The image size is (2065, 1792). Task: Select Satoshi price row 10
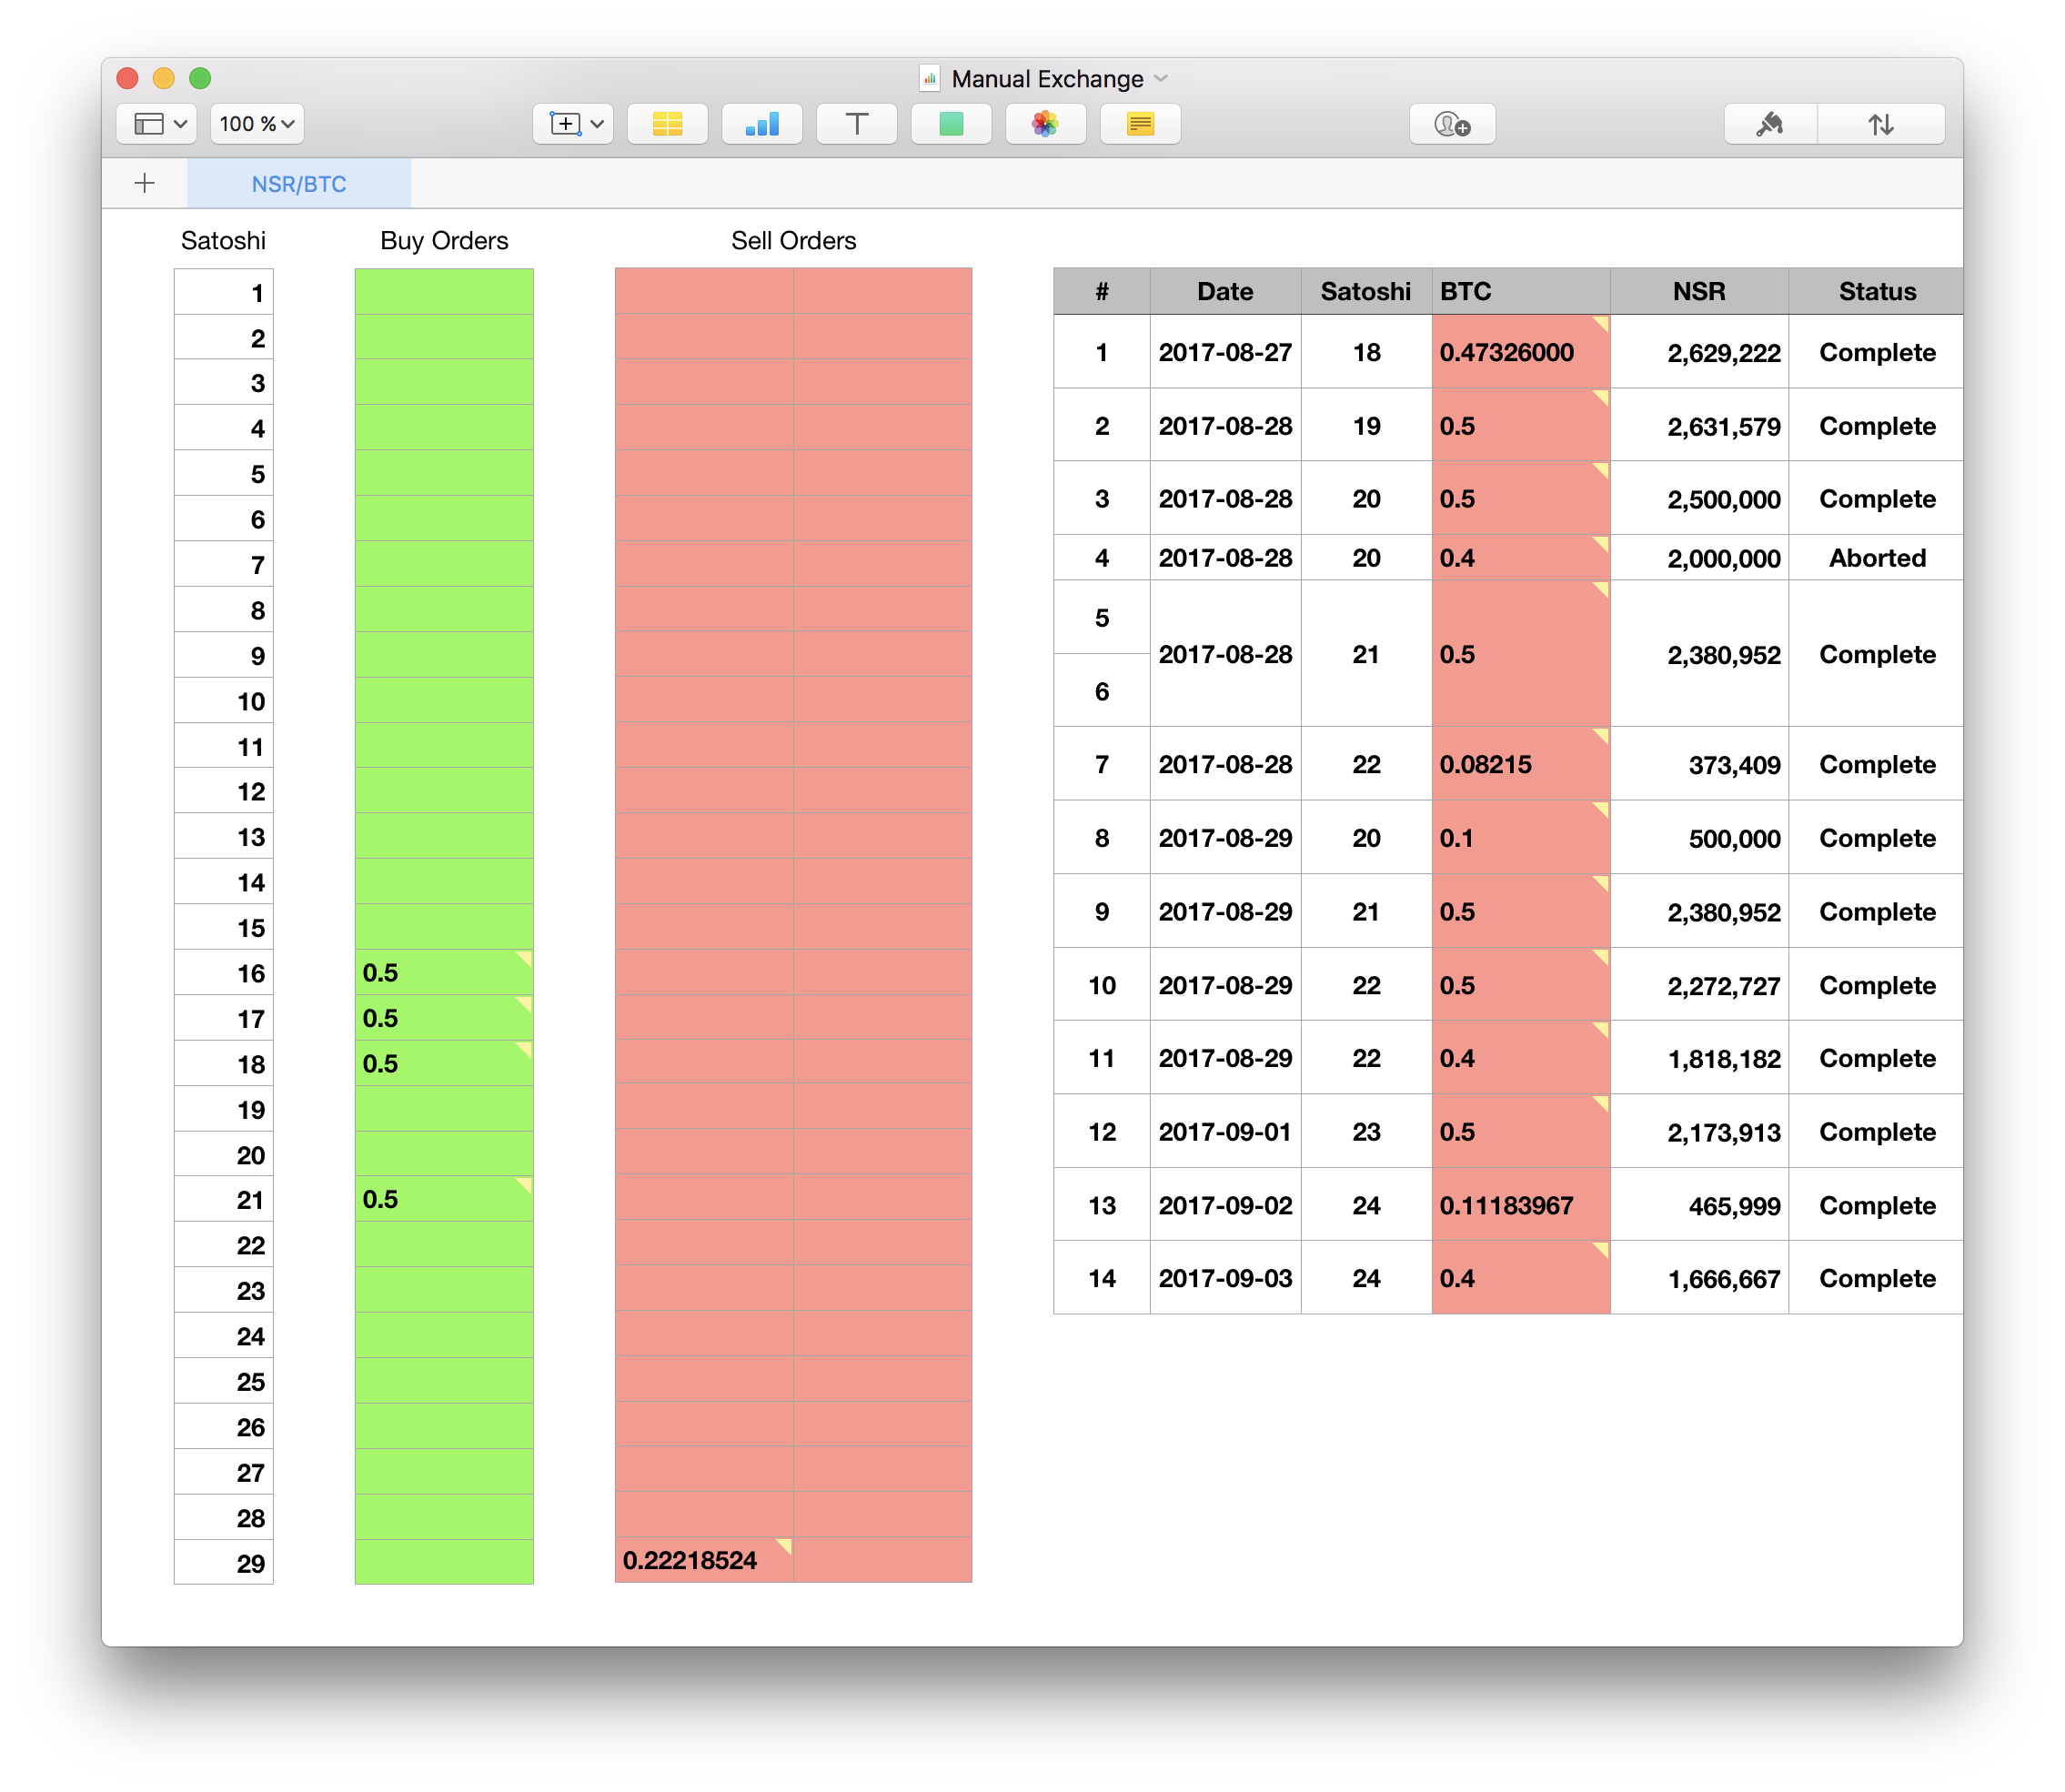(x=224, y=701)
